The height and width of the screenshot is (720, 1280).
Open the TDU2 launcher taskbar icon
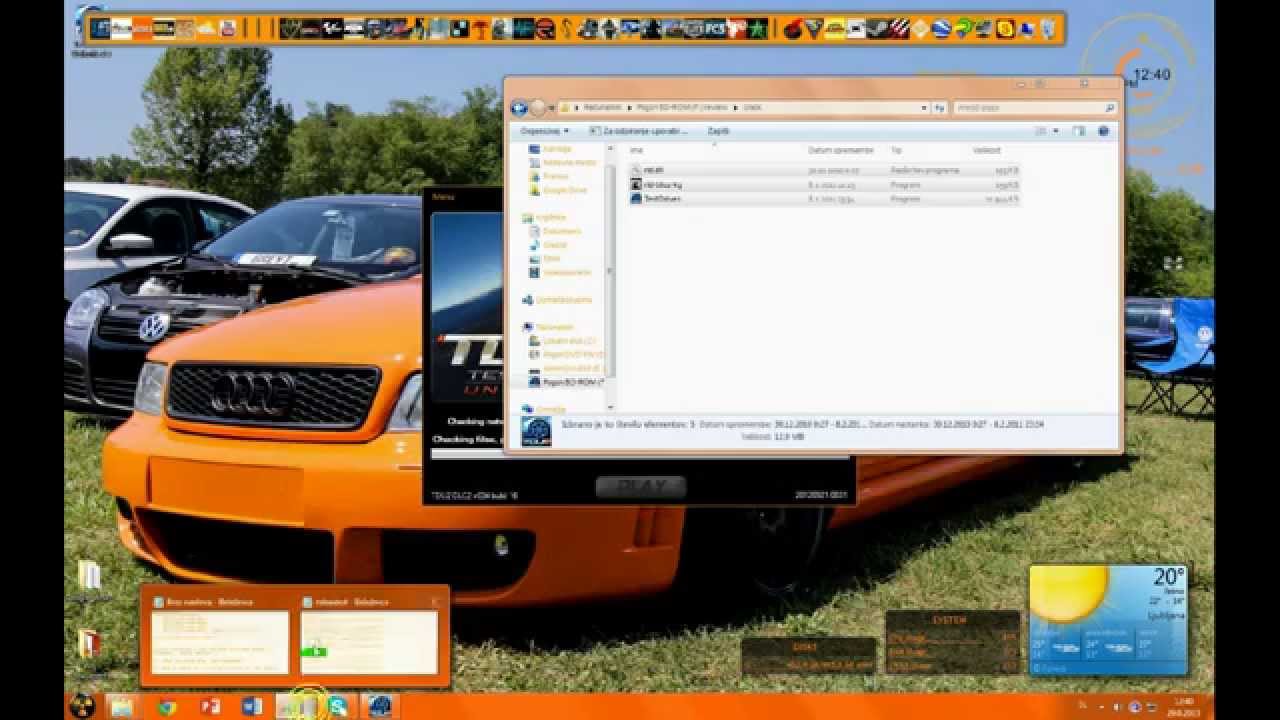point(379,707)
